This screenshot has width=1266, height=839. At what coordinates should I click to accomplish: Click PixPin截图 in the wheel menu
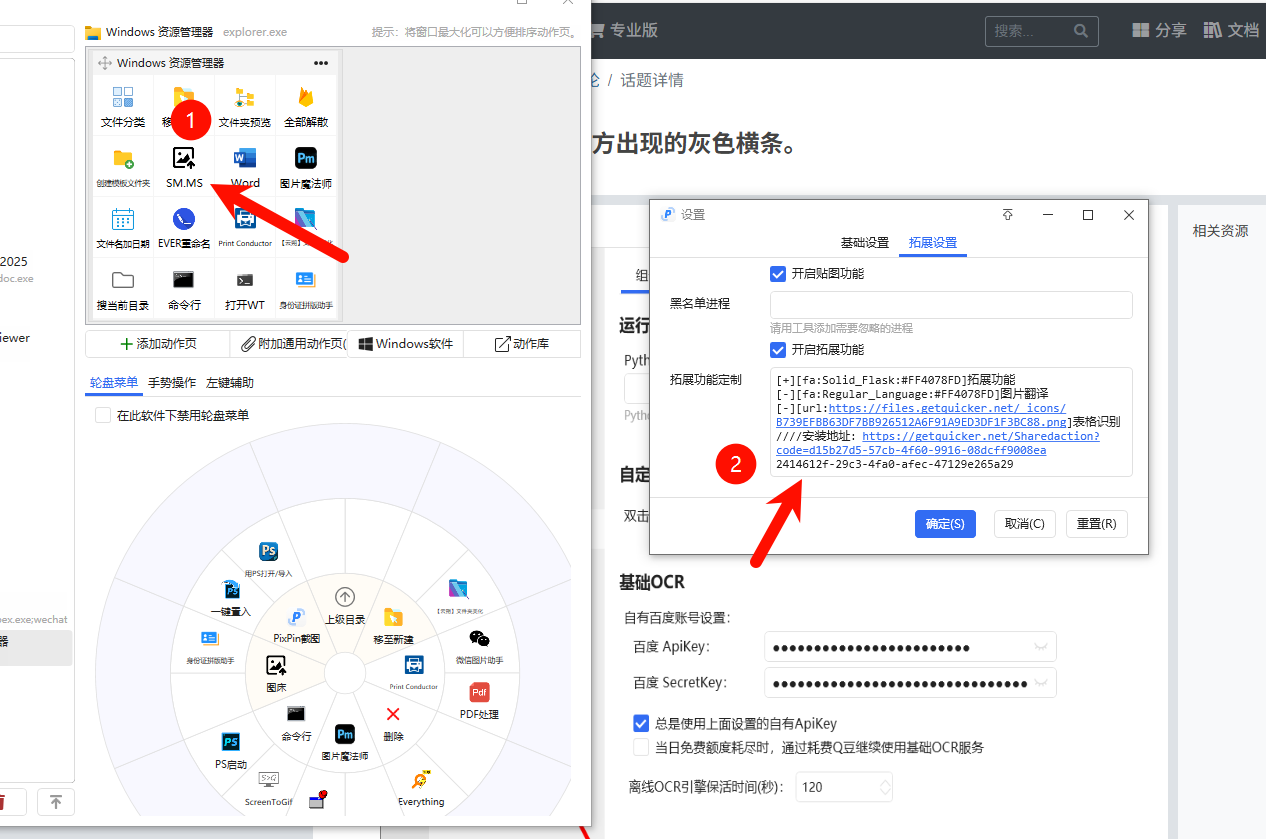pos(296,625)
